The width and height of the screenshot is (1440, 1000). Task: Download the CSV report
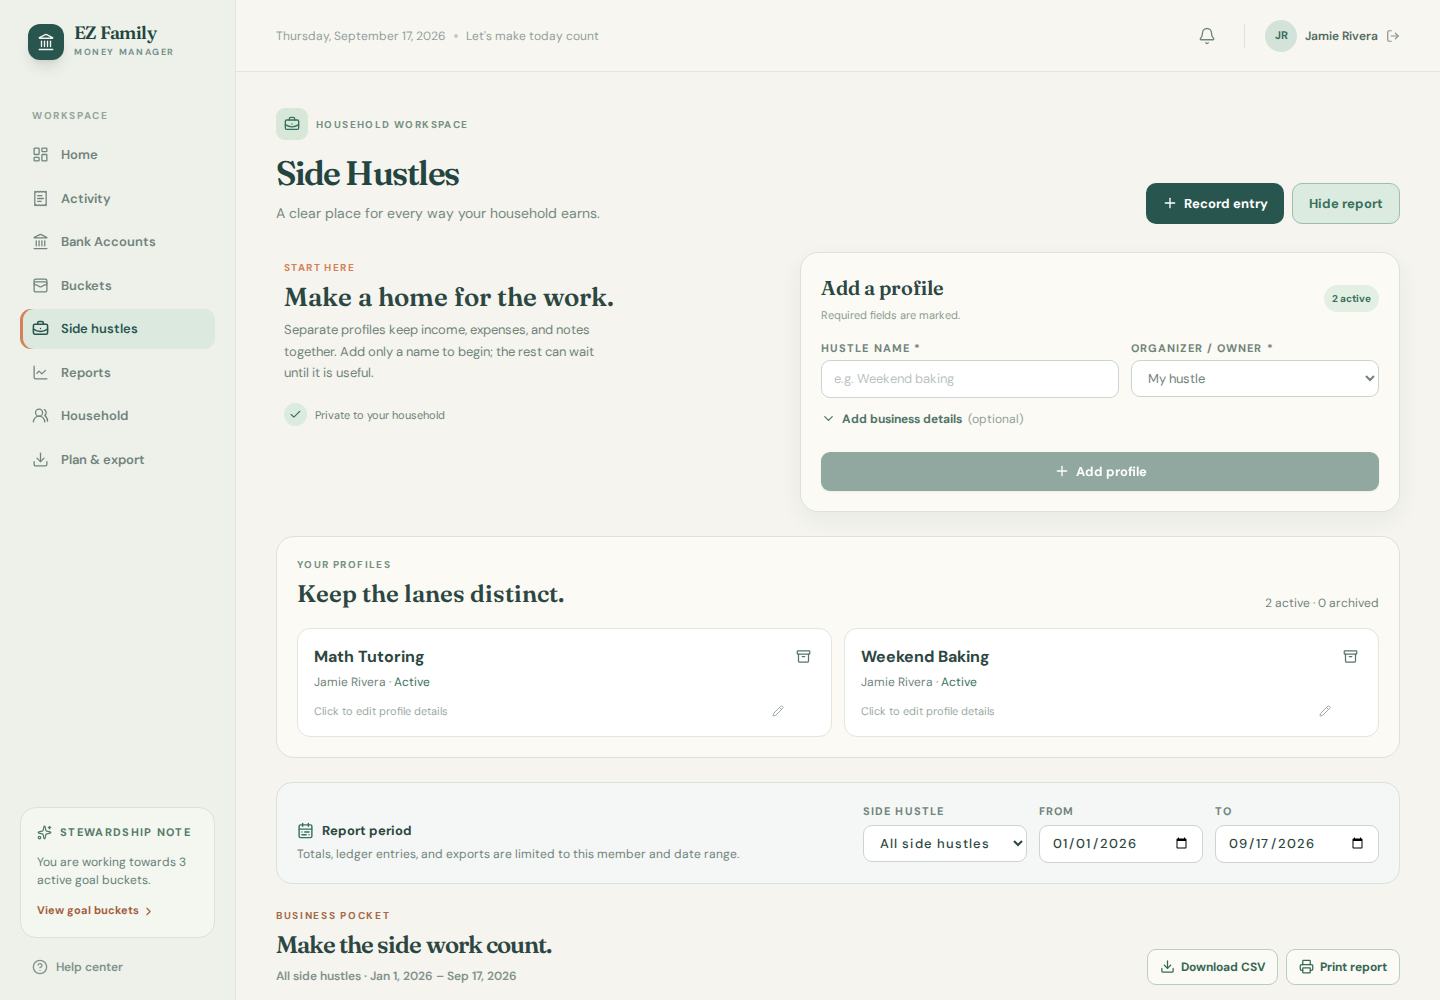1212,967
